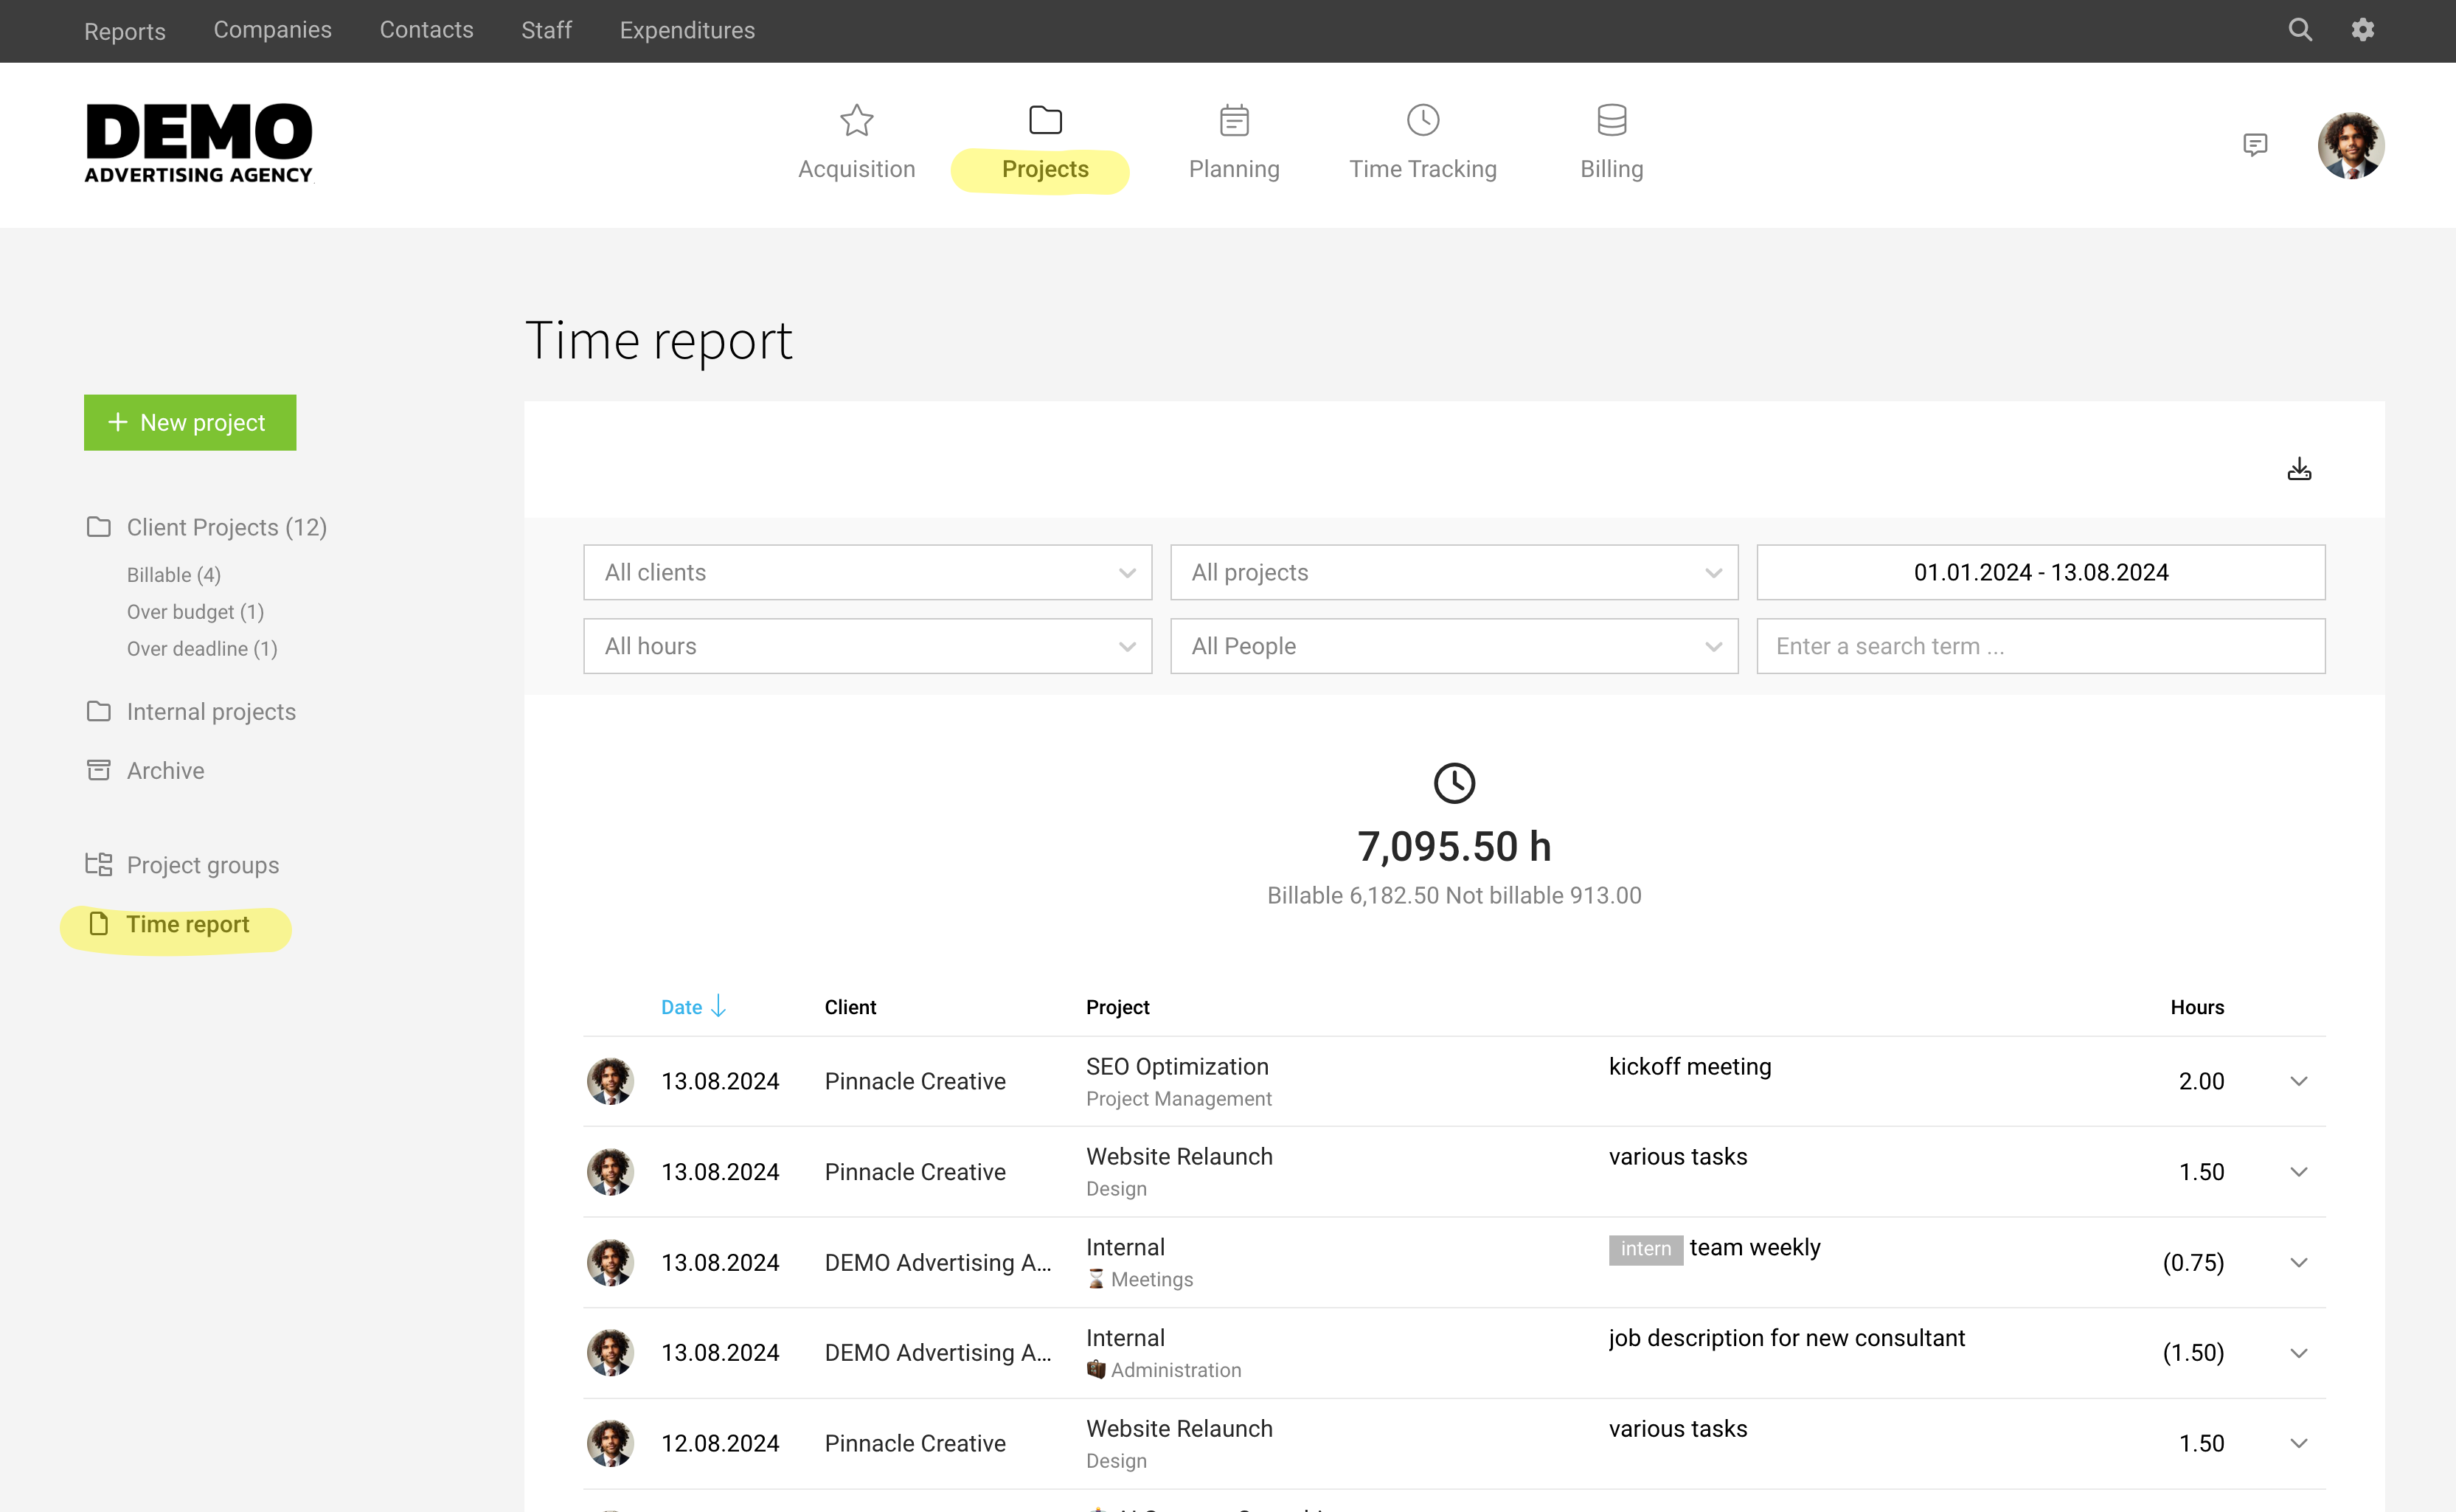Show Over deadline (1) projects
The height and width of the screenshot is (1512, 2456).
[202, 649]
